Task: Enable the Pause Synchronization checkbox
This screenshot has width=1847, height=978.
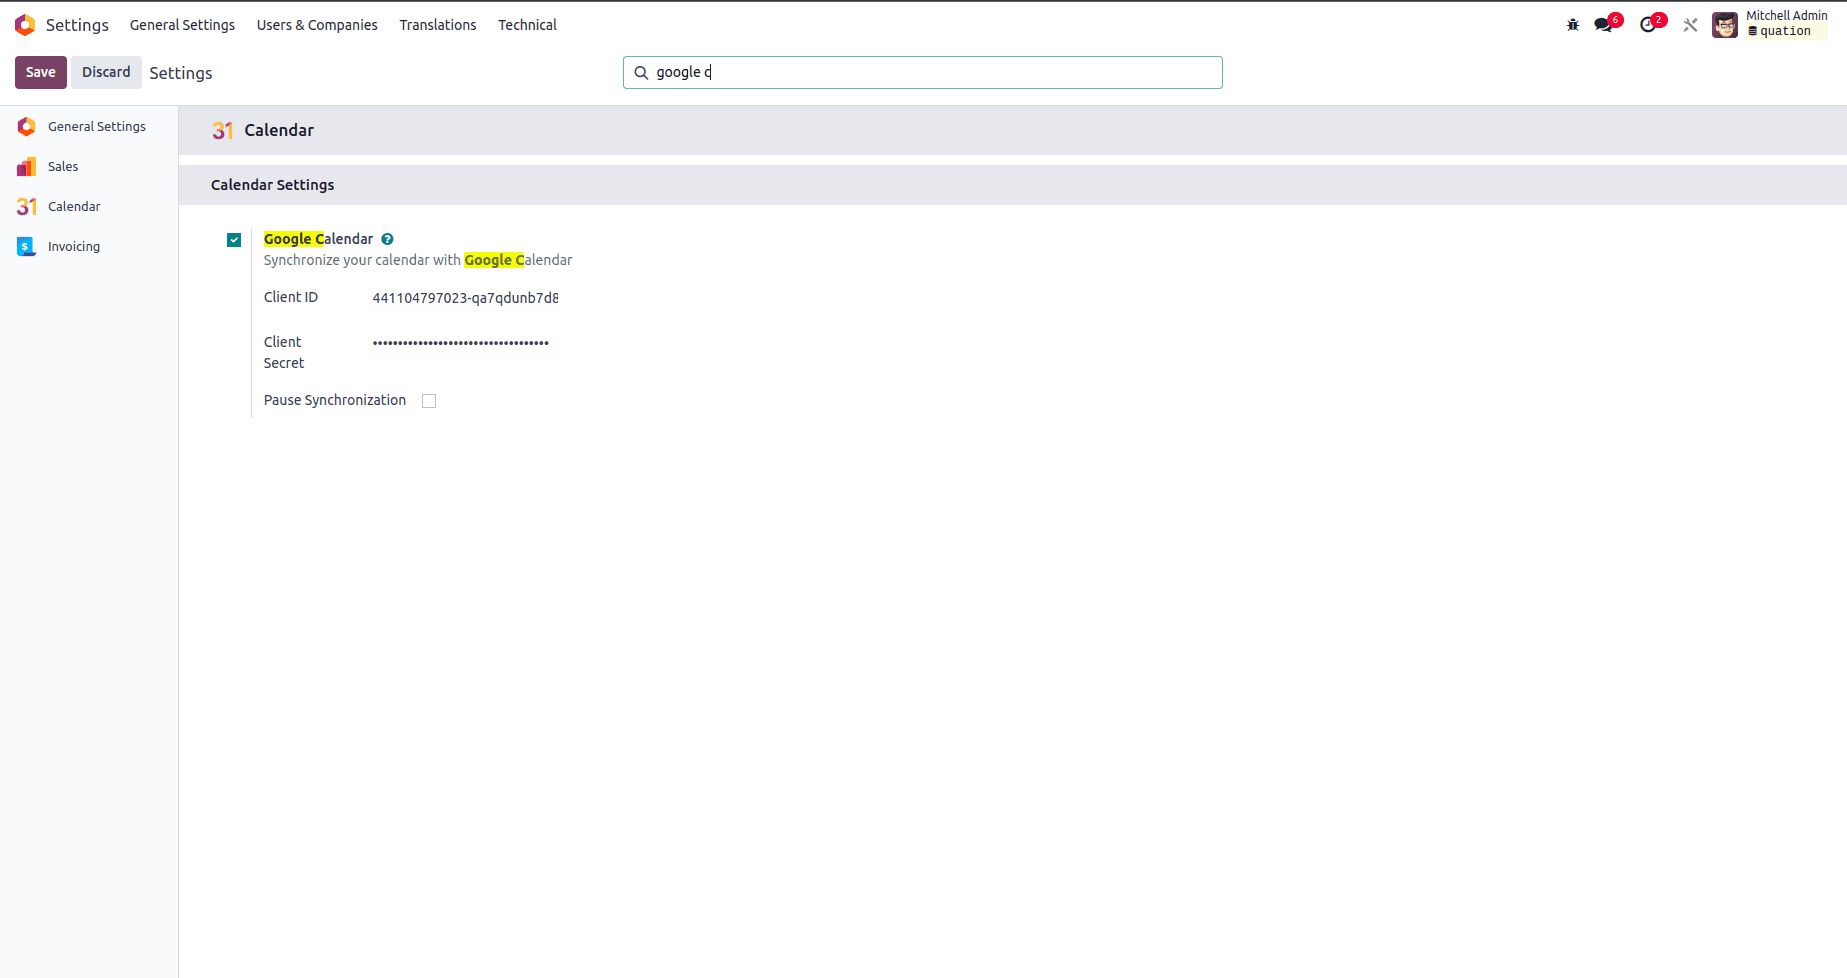Action: pos(429,401)
